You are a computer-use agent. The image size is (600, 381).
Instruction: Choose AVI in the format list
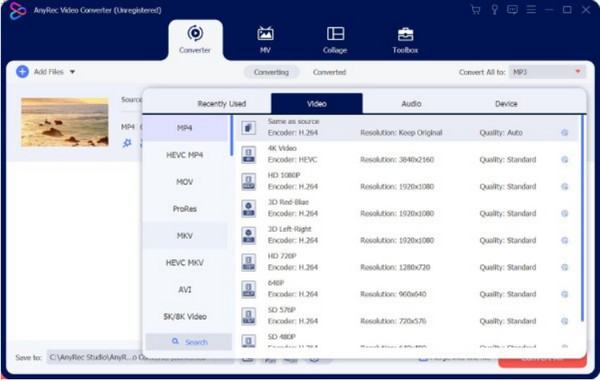coord(185,290)
